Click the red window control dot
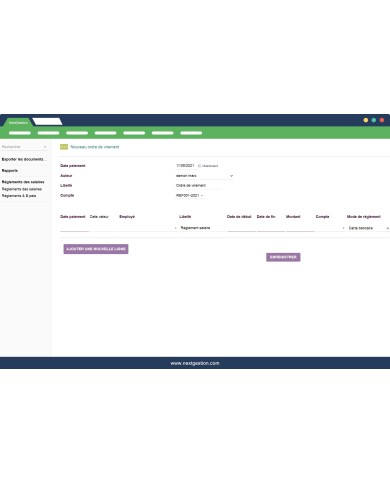390x484 pixels. tap(382, 120)
